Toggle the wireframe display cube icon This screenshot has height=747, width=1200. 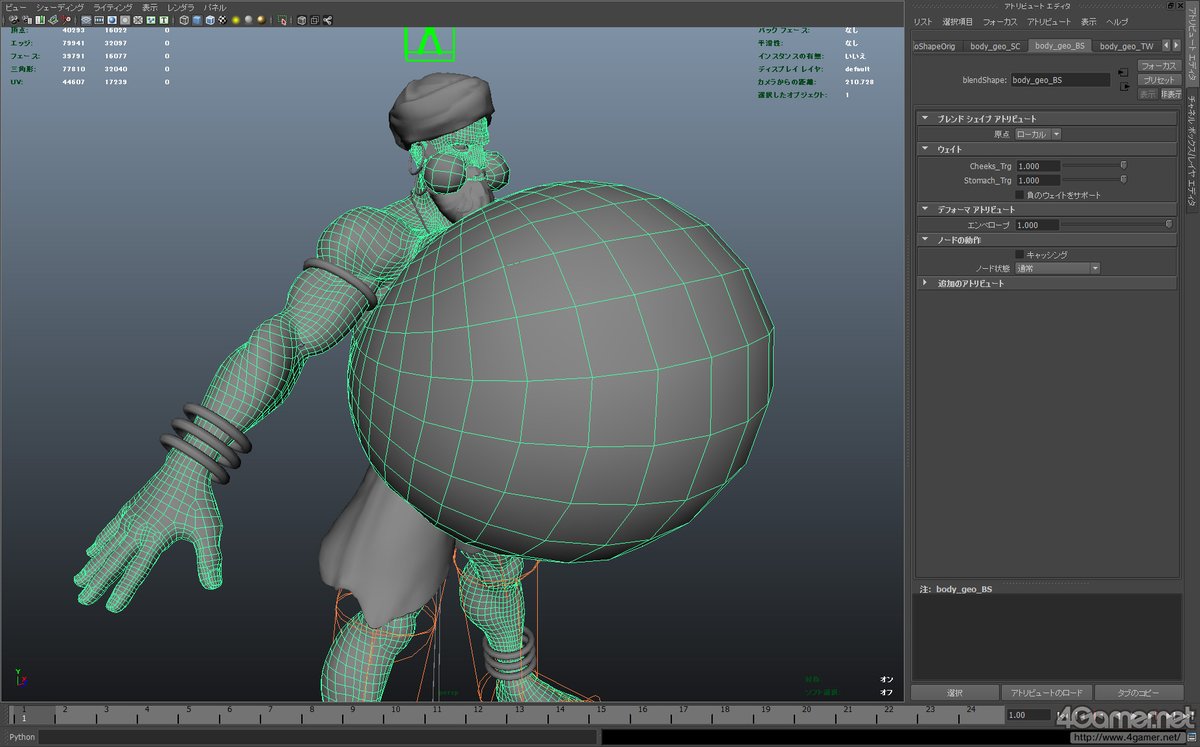pos(184,20)
